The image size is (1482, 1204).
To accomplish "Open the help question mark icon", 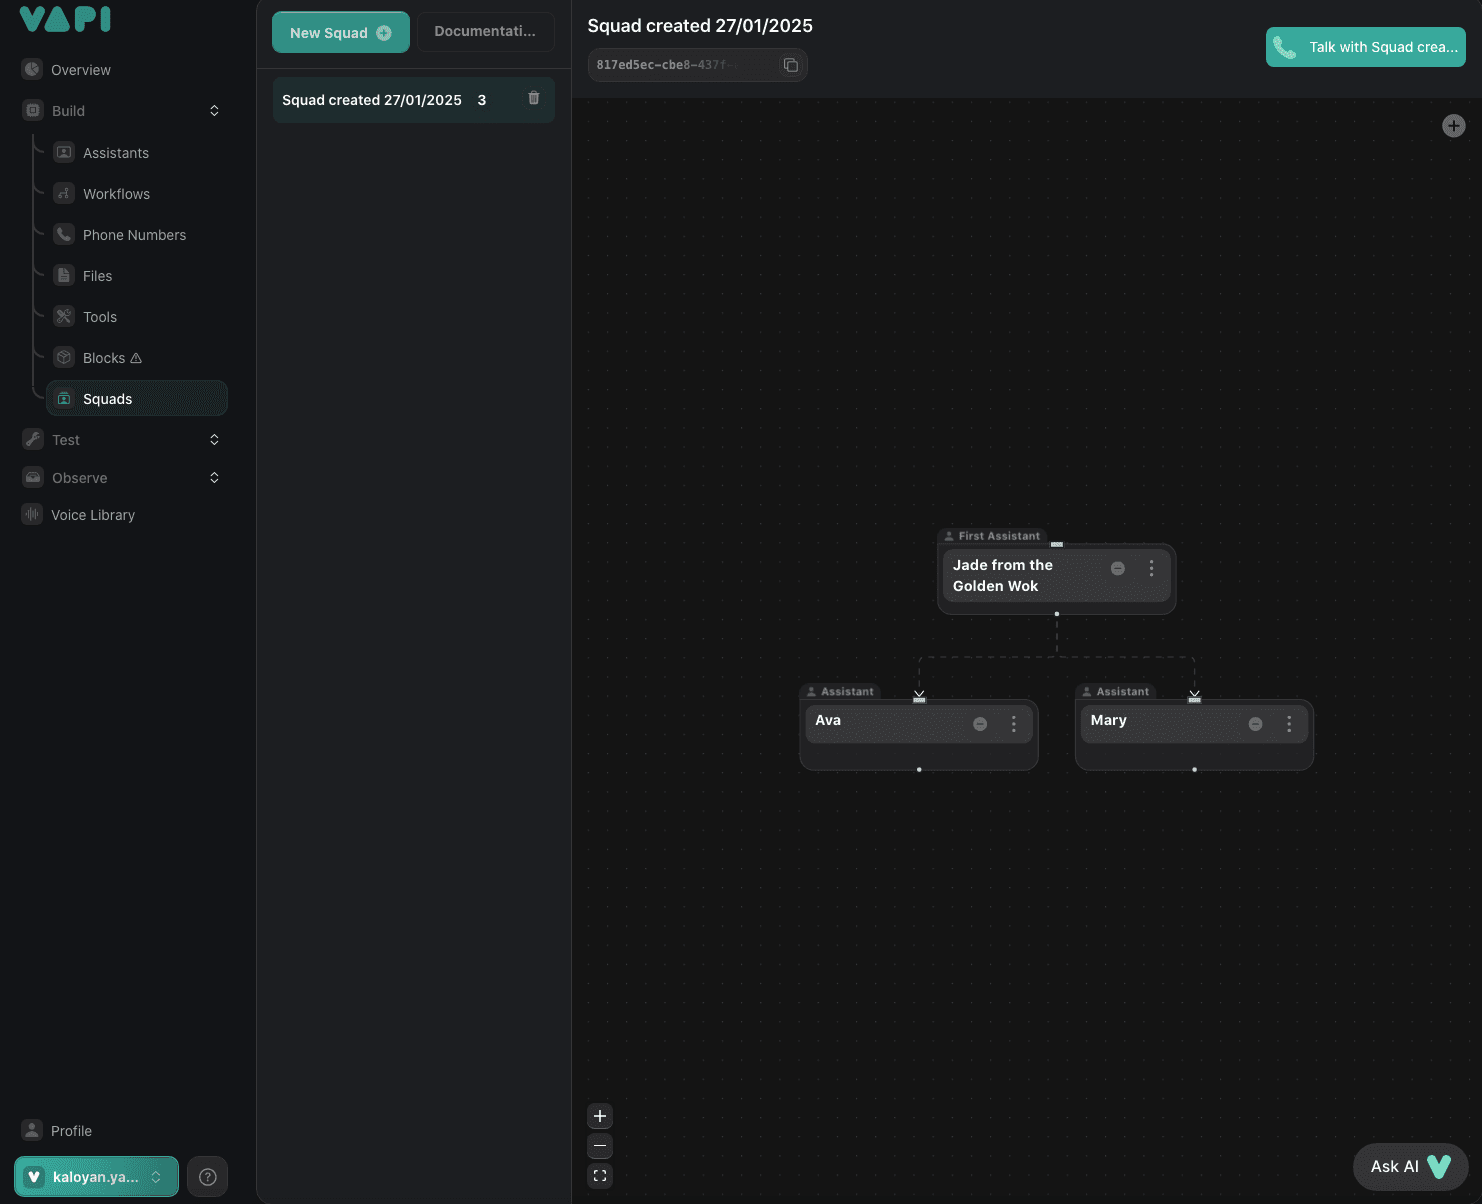I will pyautogui.click(x=208, y=1177).
